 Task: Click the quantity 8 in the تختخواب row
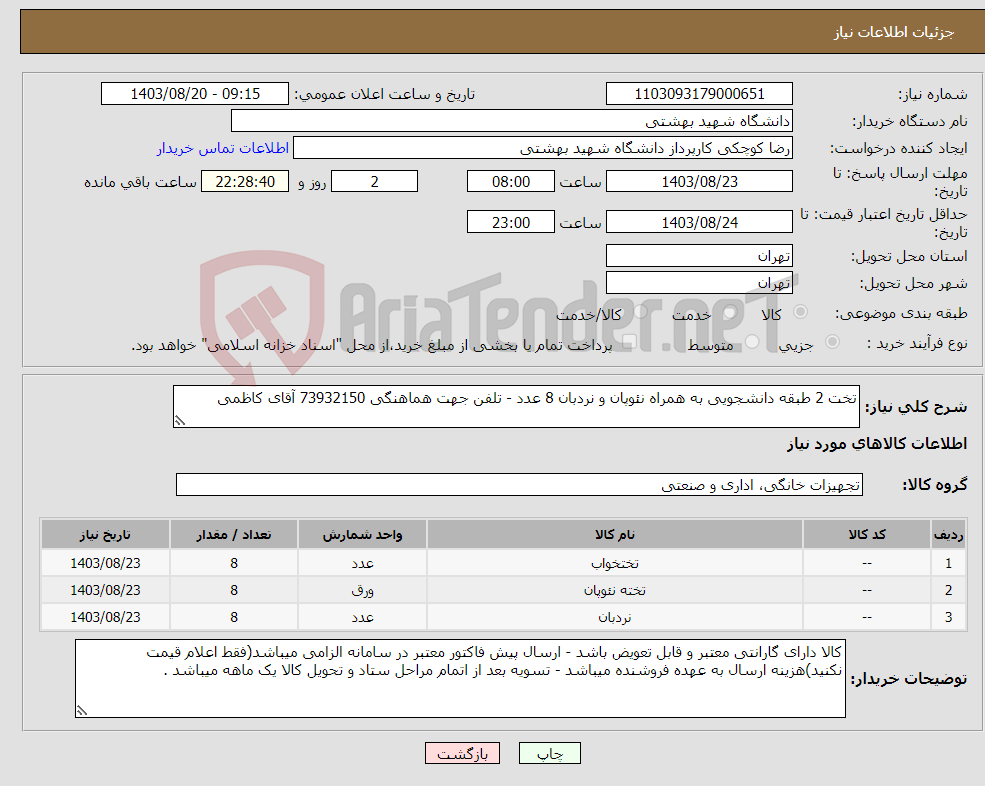point(234,563)
